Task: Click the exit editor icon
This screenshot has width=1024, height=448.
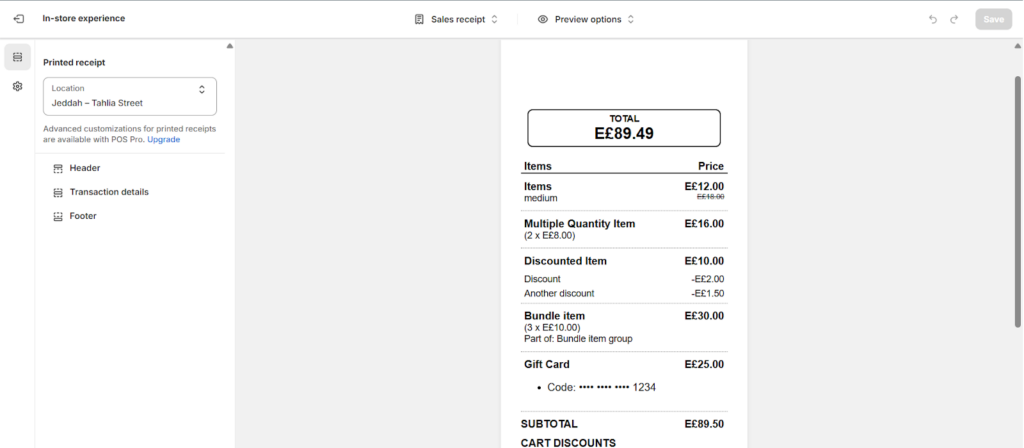Action: coord(19,19)
